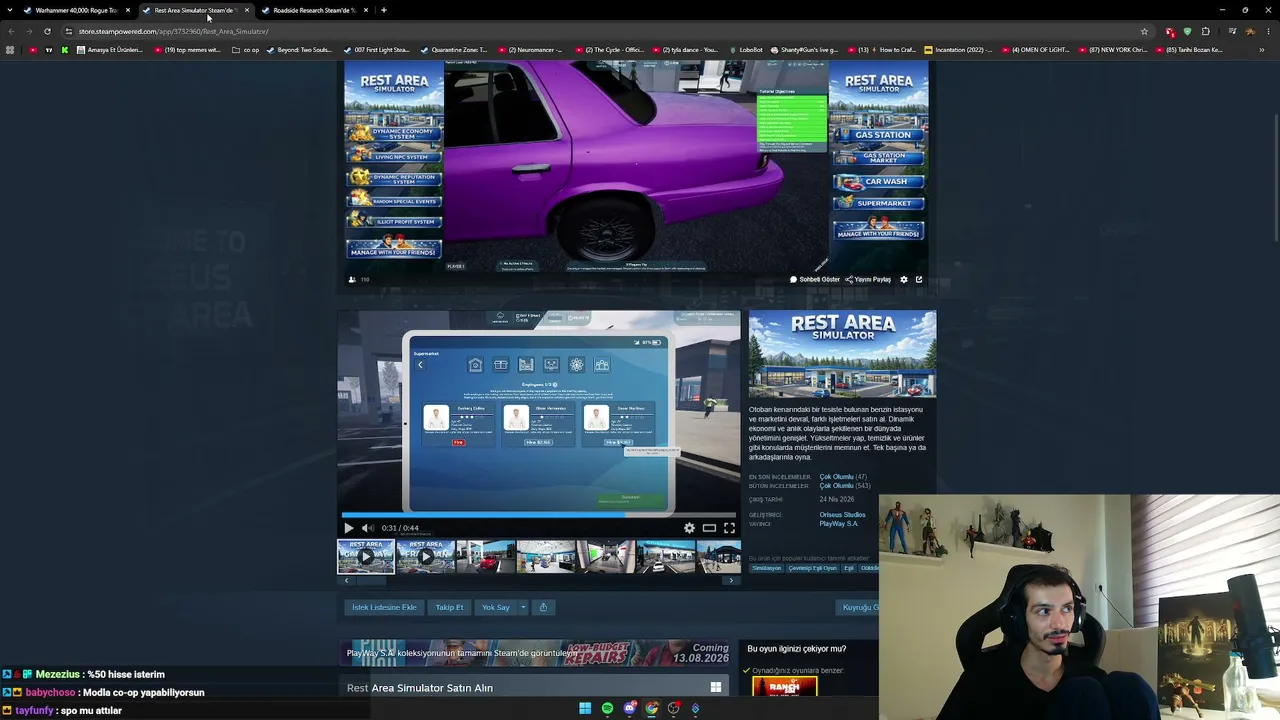
Task: Click the Yok Say button
Action: coord(495,607)
